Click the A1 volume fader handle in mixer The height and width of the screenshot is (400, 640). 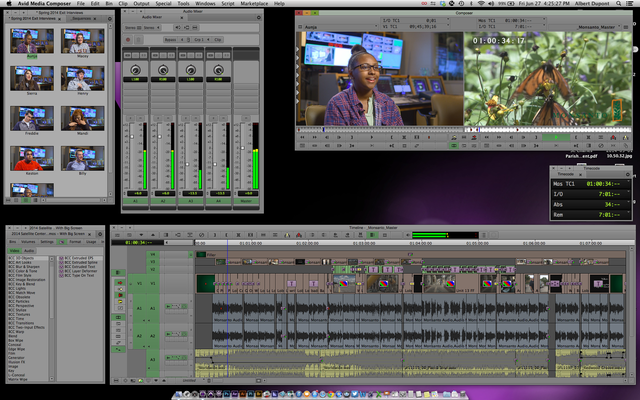pyautogui.click(x=132, y=136)
